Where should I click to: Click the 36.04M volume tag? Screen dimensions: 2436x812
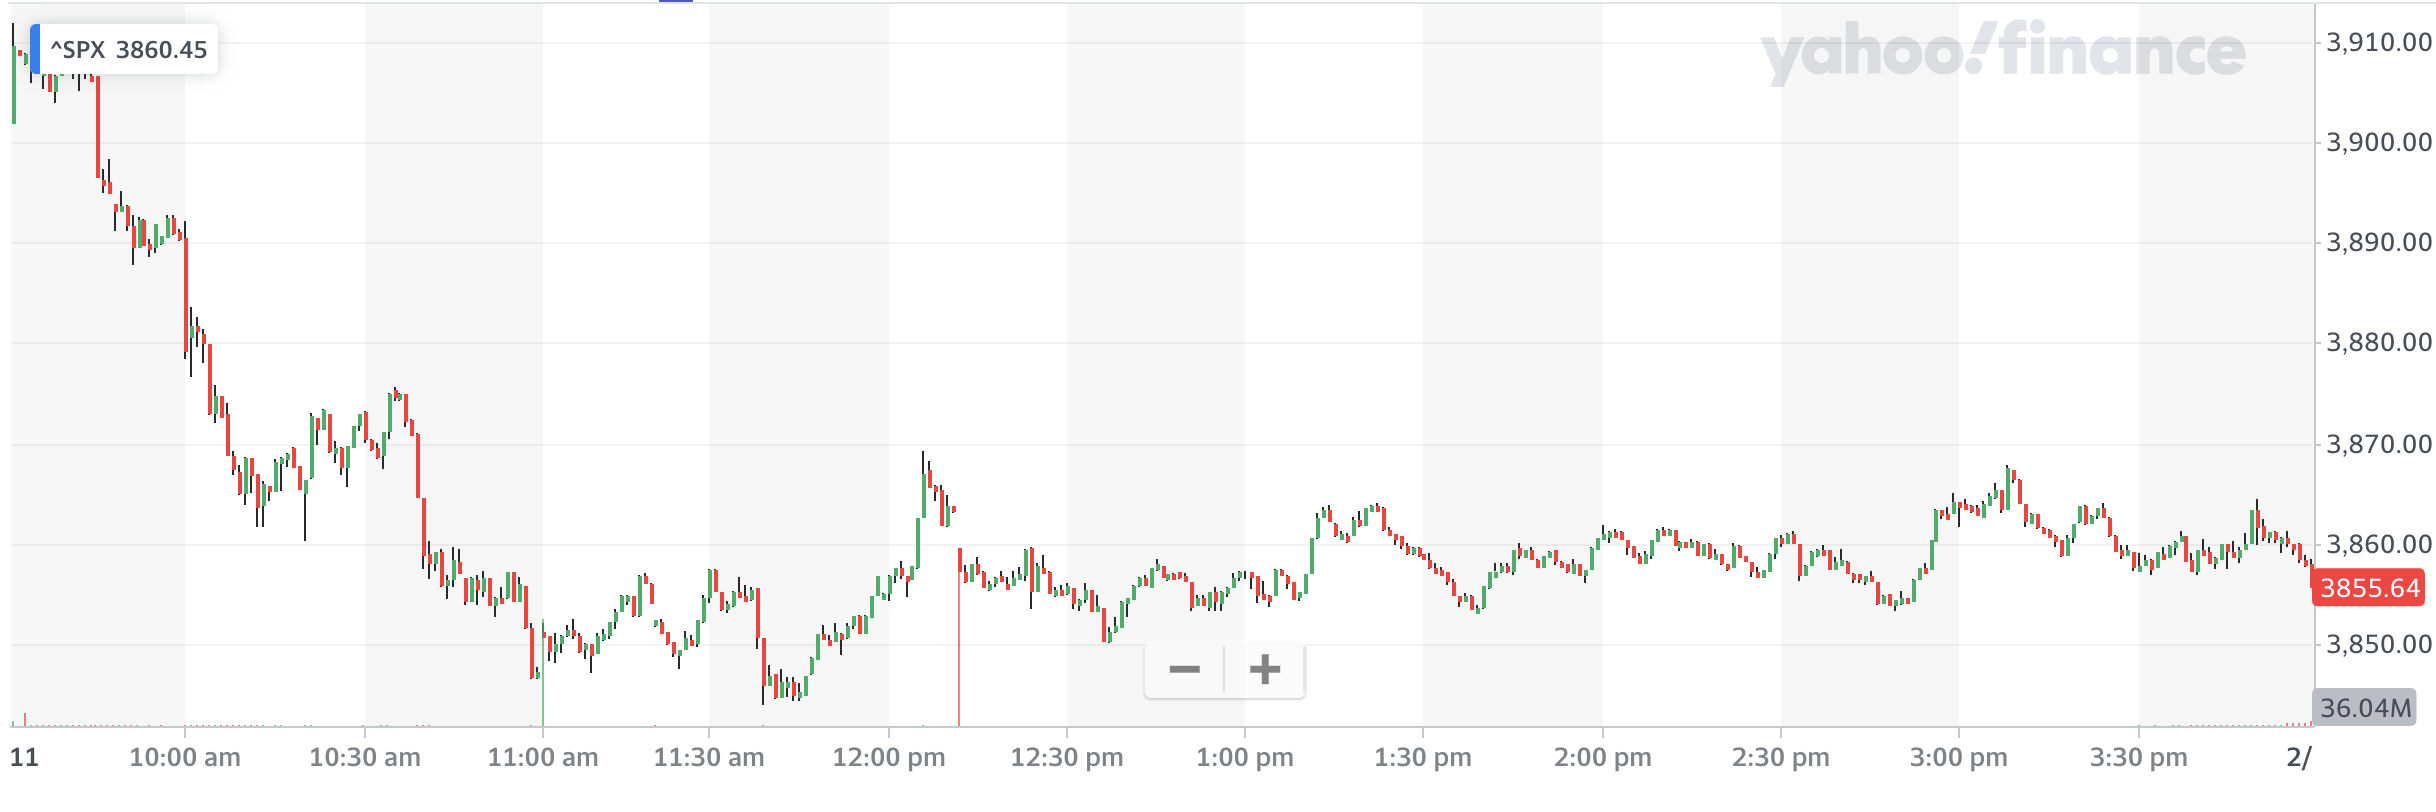[2365, 708]
